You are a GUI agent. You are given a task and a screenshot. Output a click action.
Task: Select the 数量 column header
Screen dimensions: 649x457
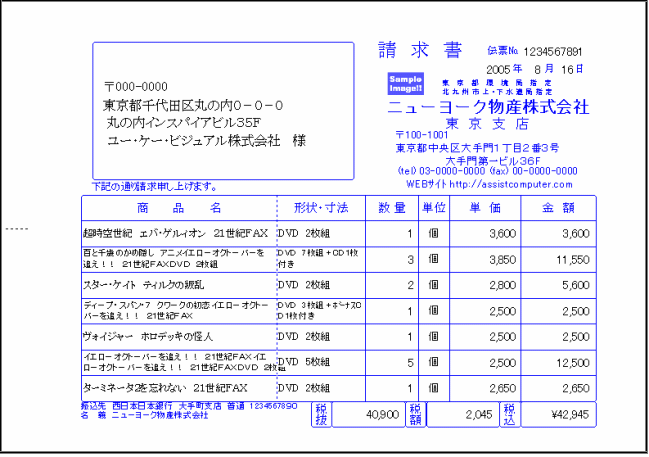392,208
